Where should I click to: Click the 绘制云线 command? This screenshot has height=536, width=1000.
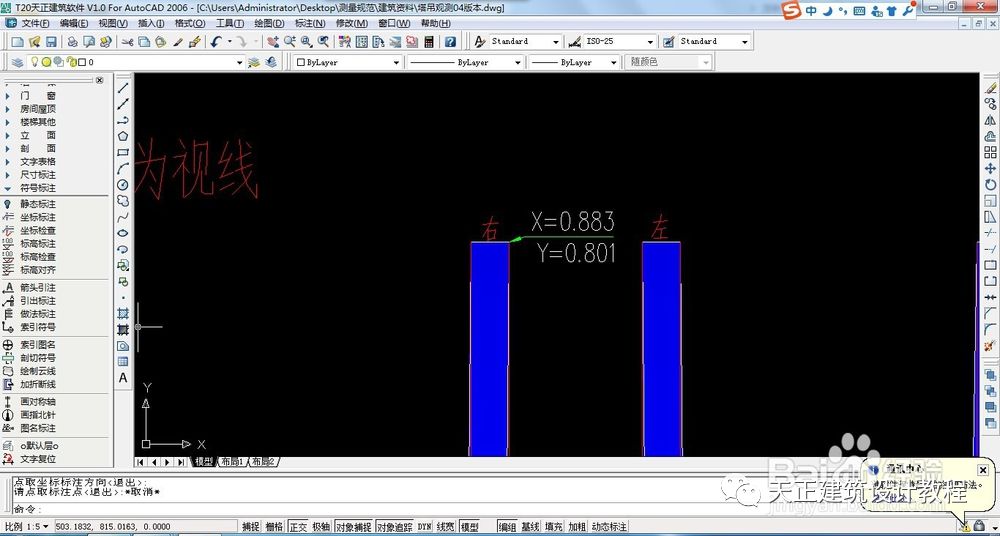tap(37, 371)
